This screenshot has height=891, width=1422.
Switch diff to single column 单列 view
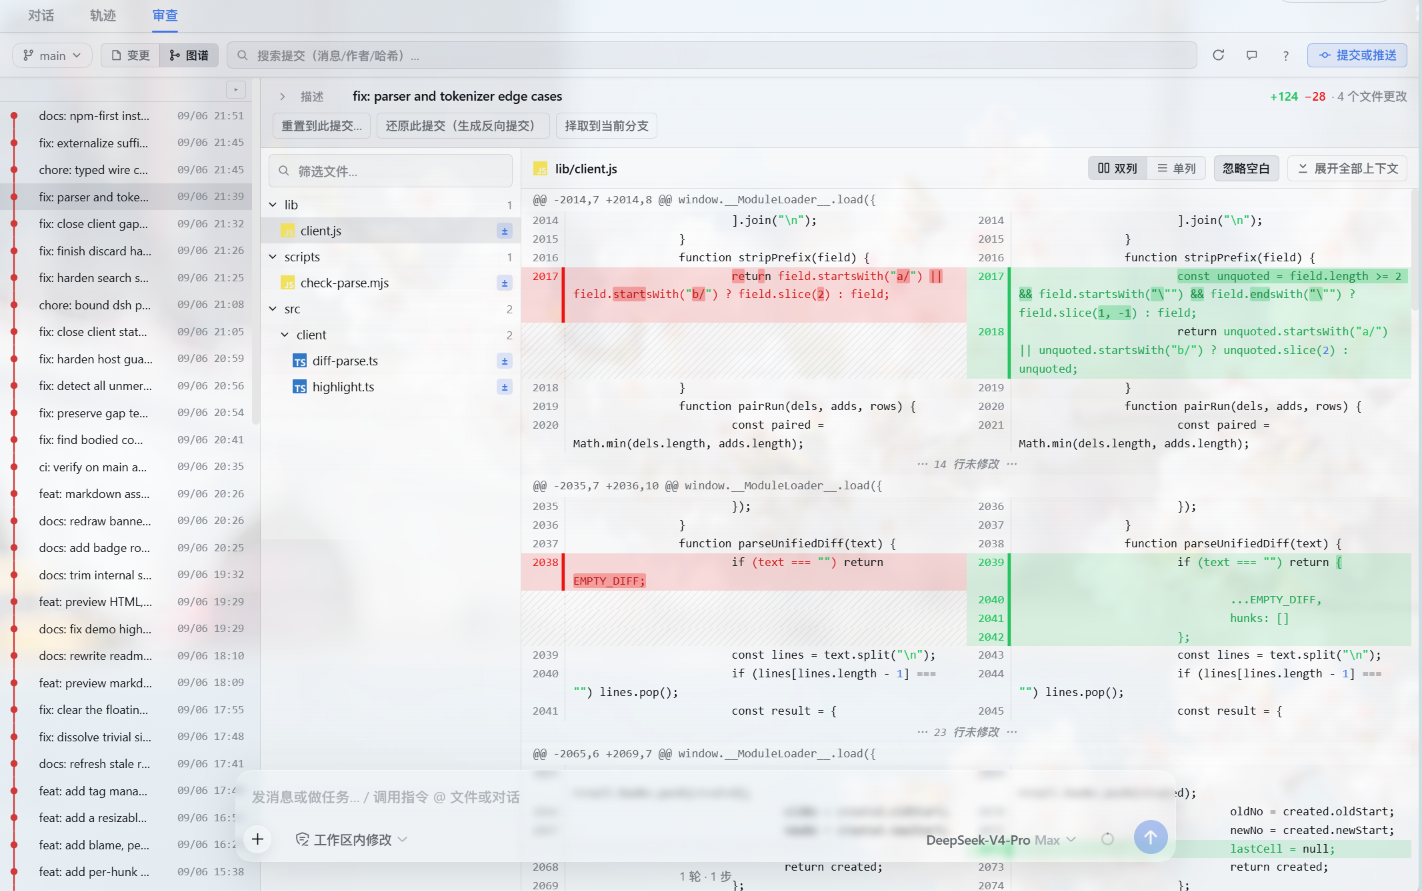point(1176,168)
